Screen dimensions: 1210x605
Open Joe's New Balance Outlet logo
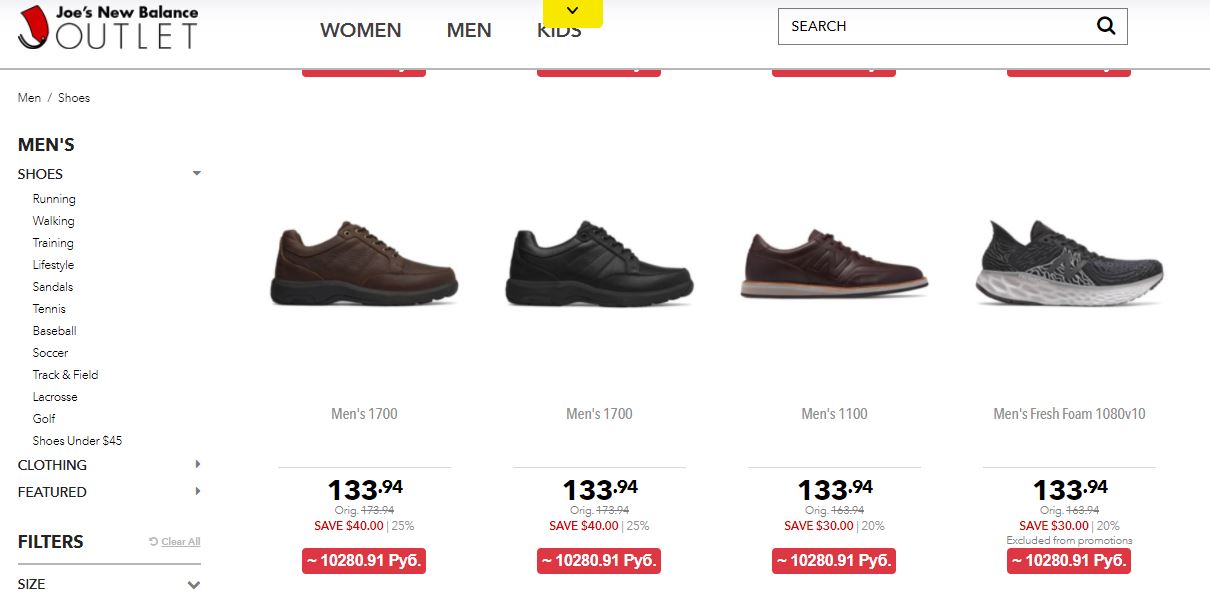coord(108,27)
